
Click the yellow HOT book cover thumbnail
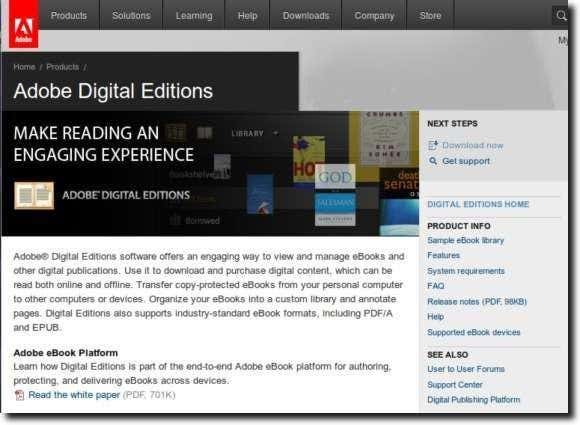pos(308,159)
